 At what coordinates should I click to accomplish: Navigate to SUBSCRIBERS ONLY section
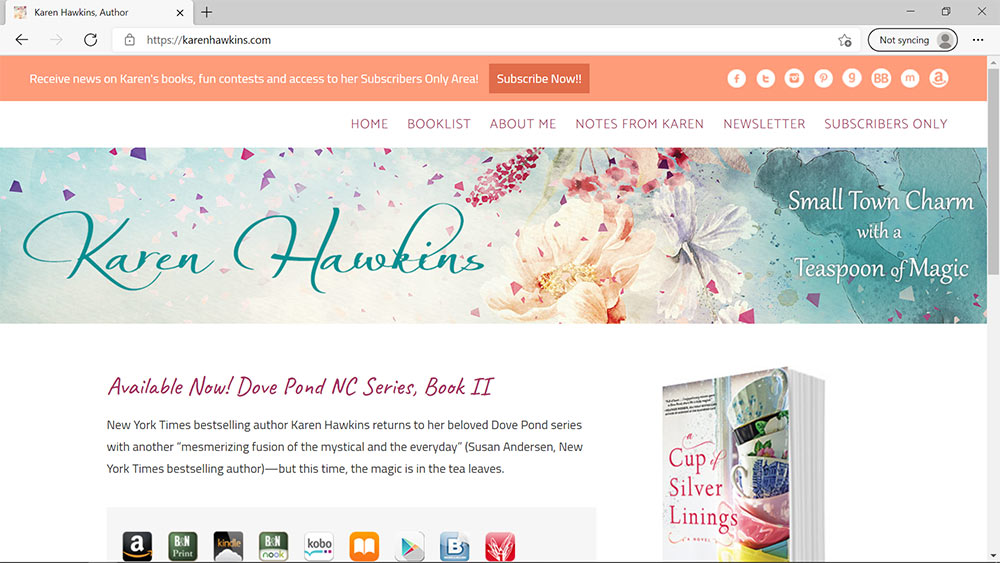point(885,124)
